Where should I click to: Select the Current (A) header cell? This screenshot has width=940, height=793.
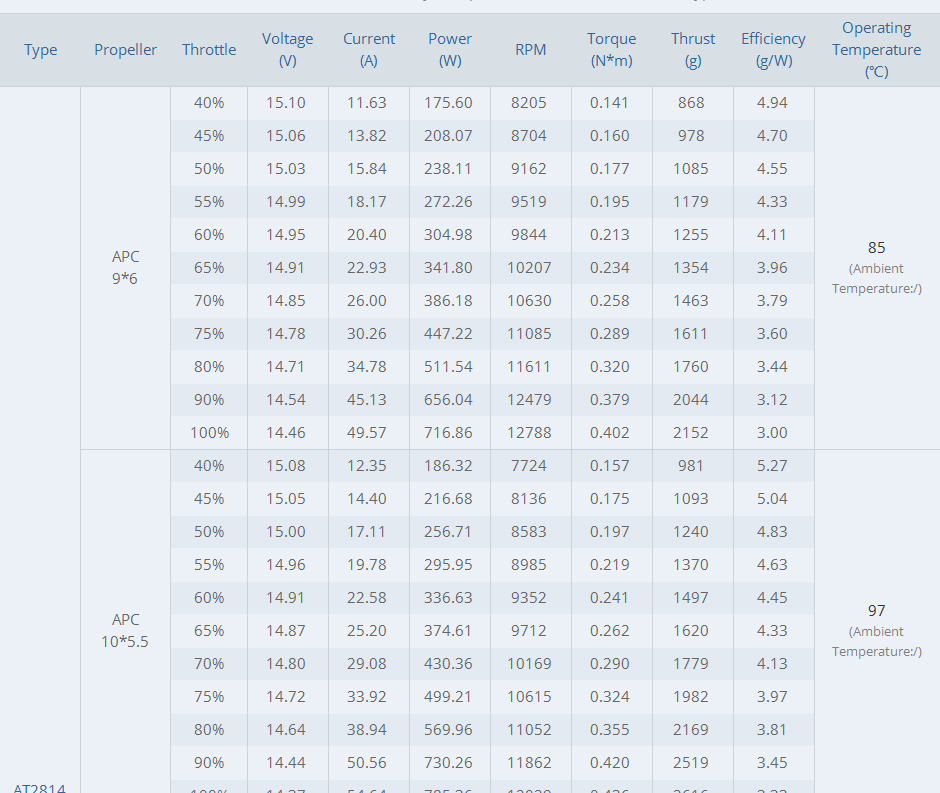coord(369,50)
